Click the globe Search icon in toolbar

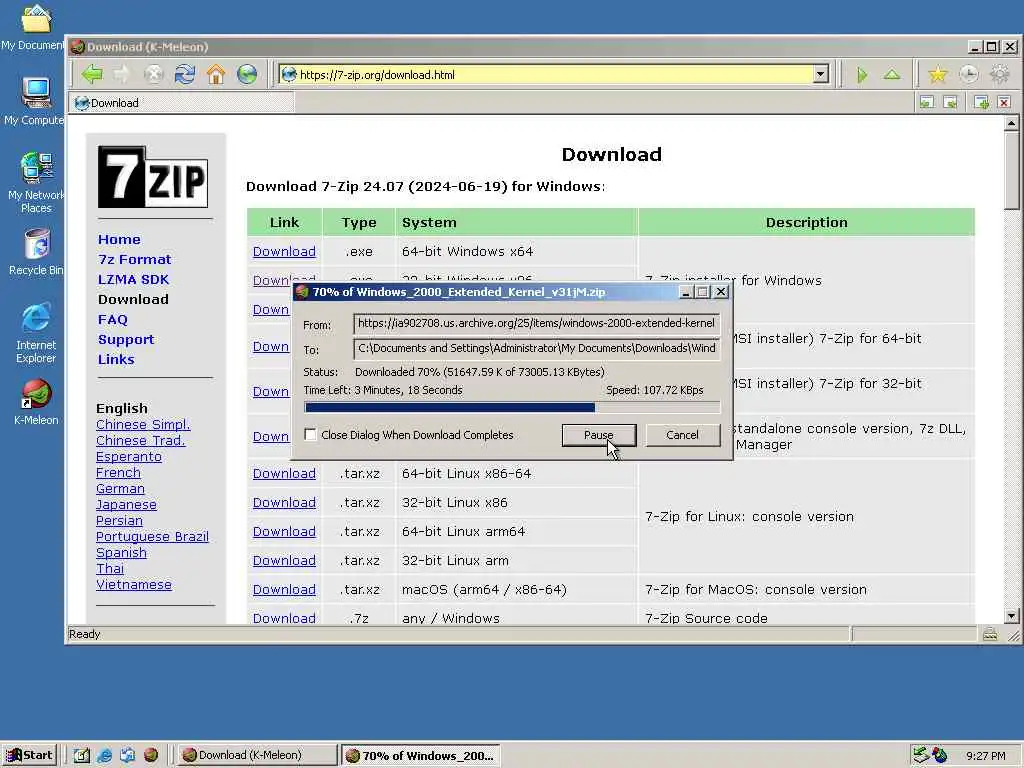coord(247,74)
